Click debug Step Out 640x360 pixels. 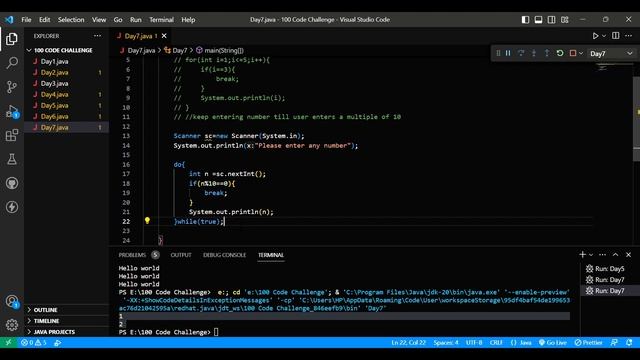(547, 53)
